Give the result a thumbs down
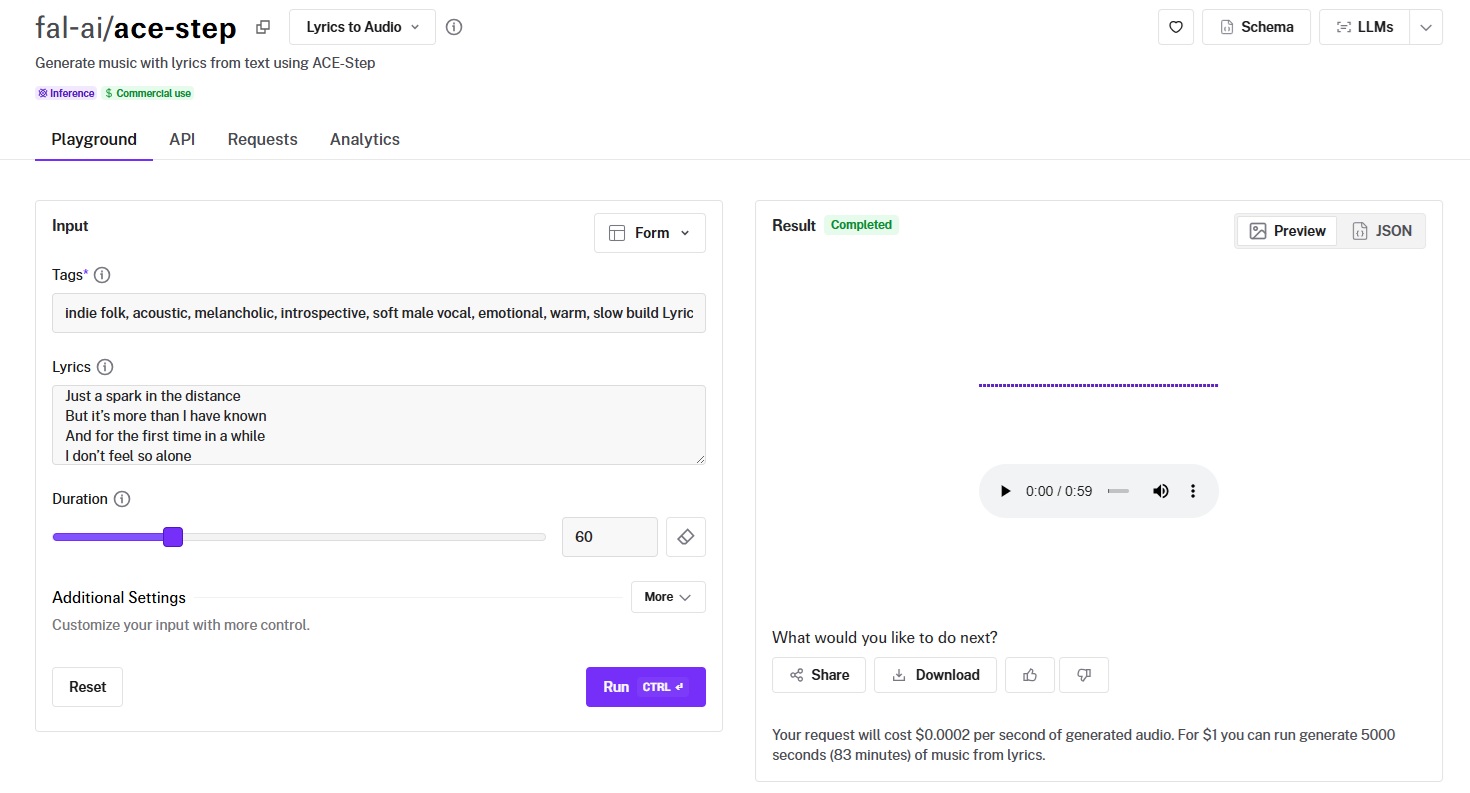Screen dimensions: 1470x793 [x=1084, y=675]
